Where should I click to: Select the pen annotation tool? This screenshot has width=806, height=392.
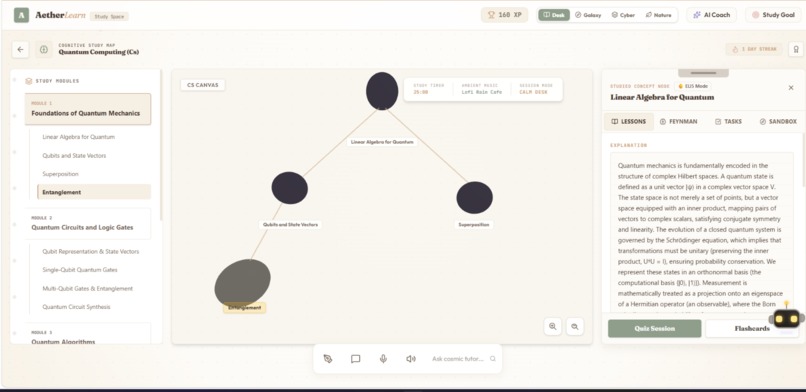coord(328,359)
